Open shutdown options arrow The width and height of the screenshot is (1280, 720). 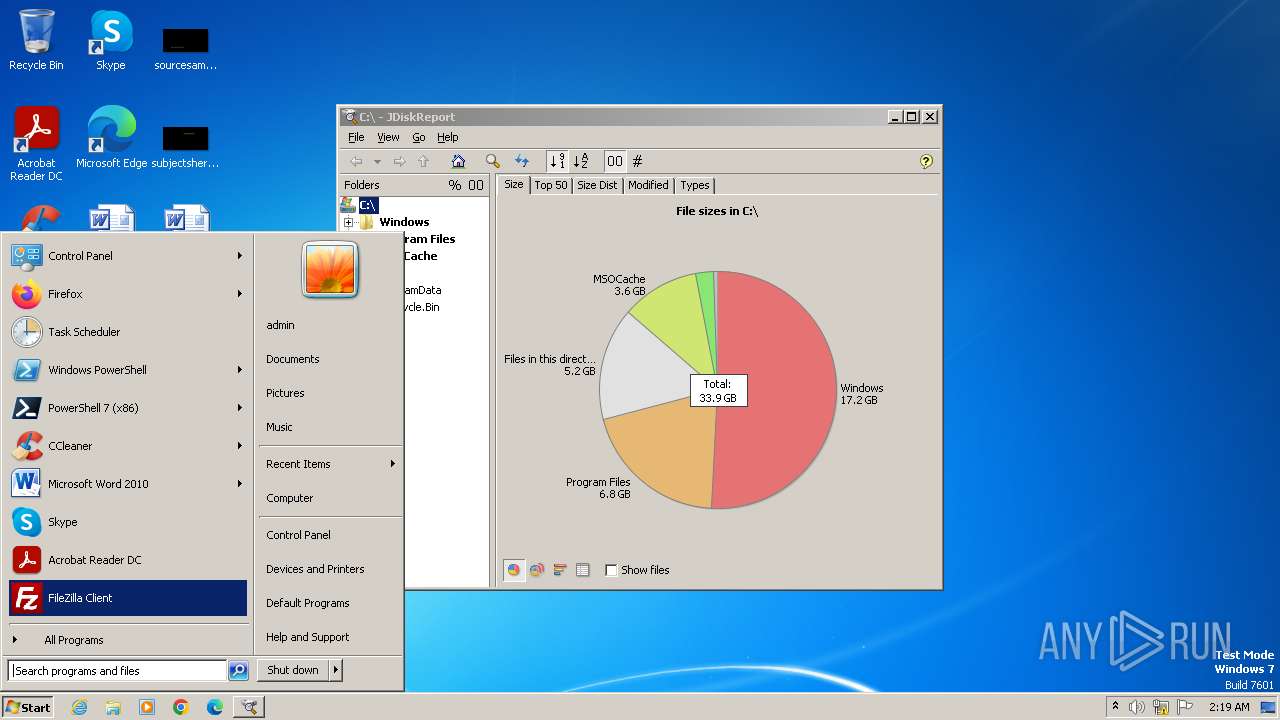336,670
